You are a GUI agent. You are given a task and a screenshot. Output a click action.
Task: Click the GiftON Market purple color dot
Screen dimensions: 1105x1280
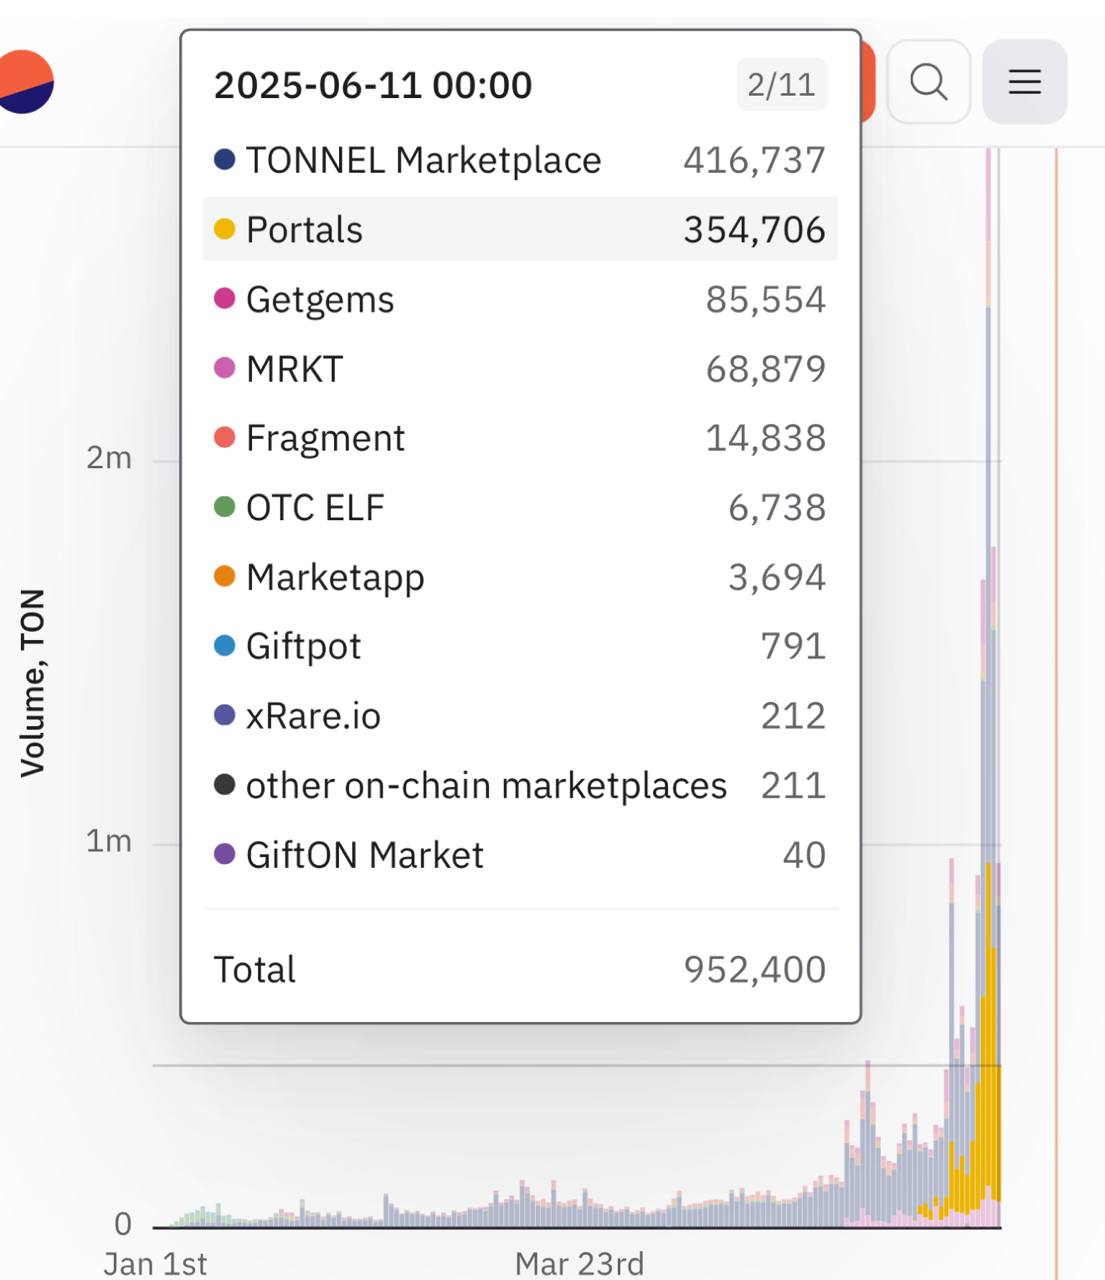(225, 854)
